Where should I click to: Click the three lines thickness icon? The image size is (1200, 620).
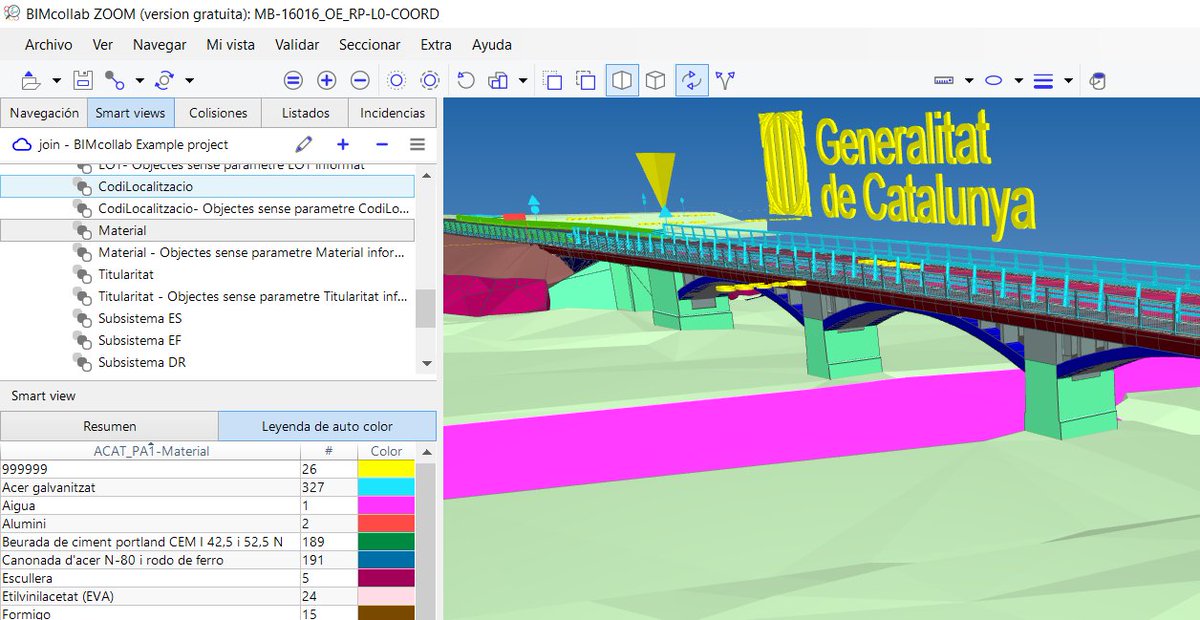tap(1043, 80)
